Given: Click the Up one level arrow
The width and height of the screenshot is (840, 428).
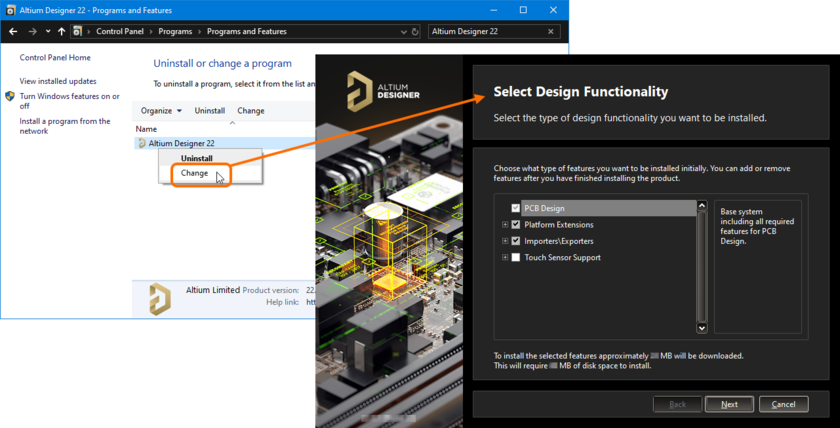Looking at the screenshot, I should (61, 32).
